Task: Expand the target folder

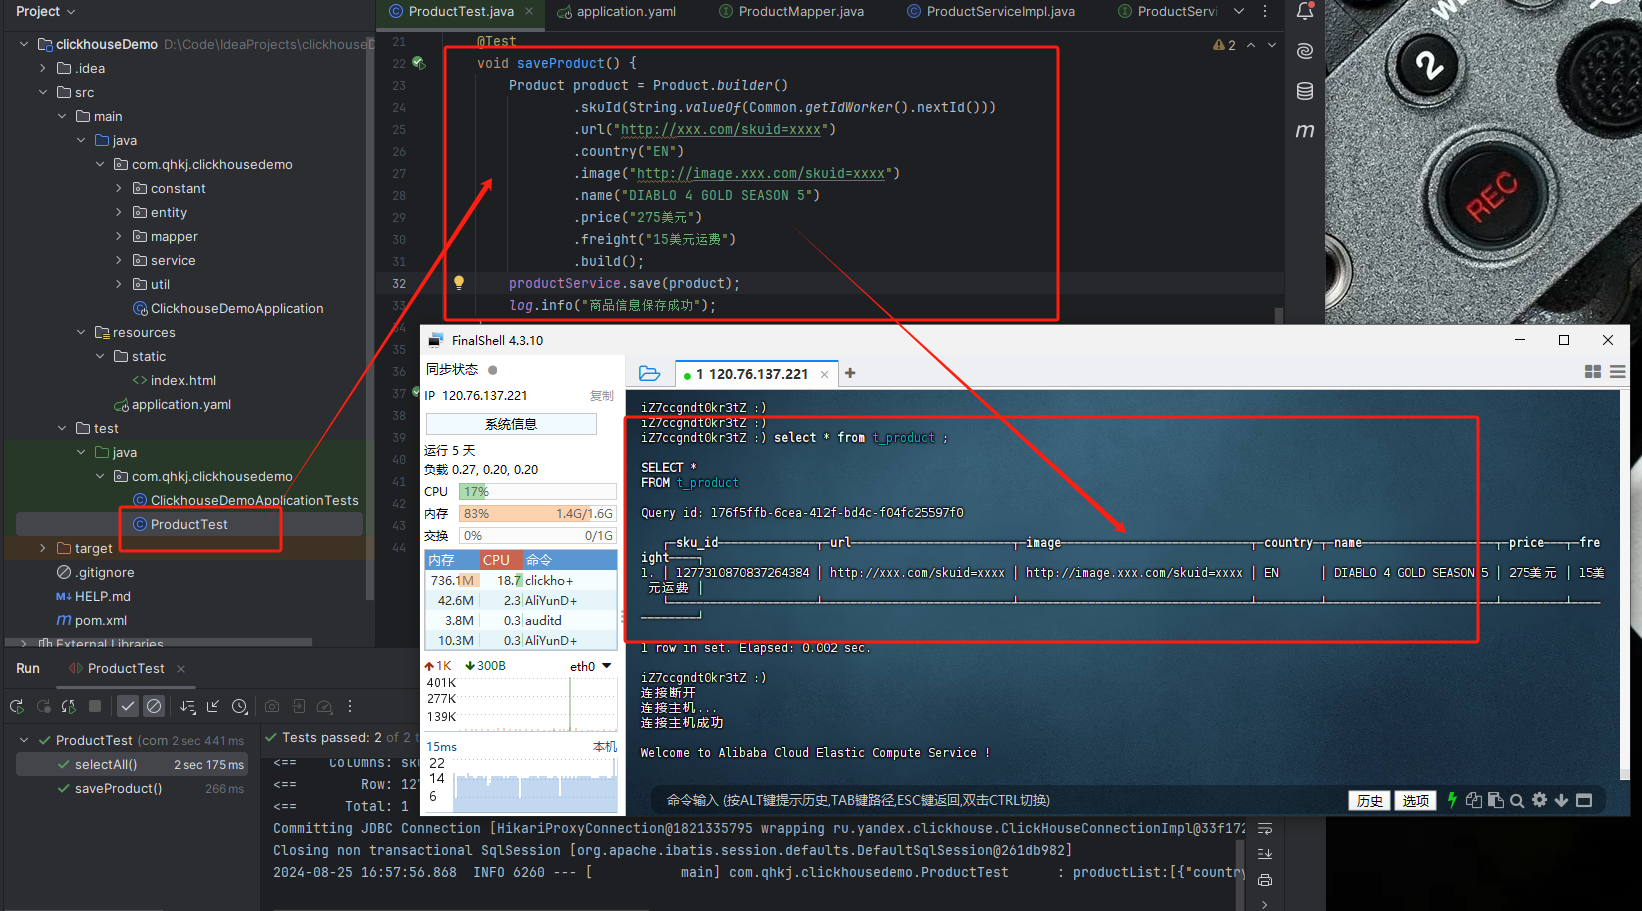Action: 43,548
